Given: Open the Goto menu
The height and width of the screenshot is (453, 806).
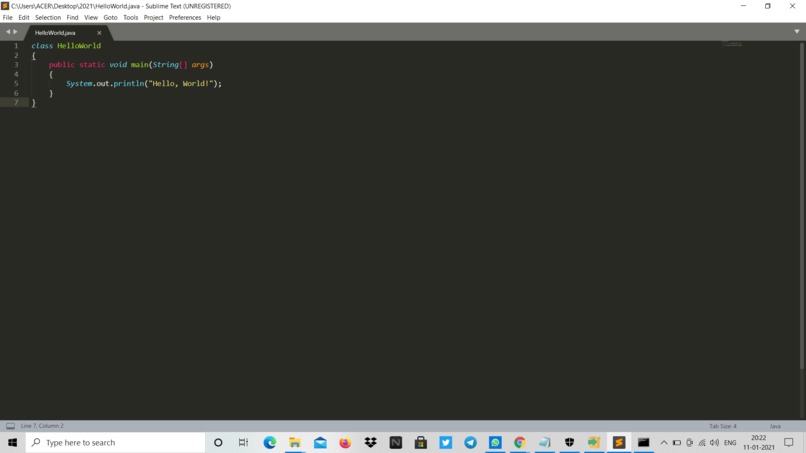Looking at the screenshot, I should pos(111,17).
